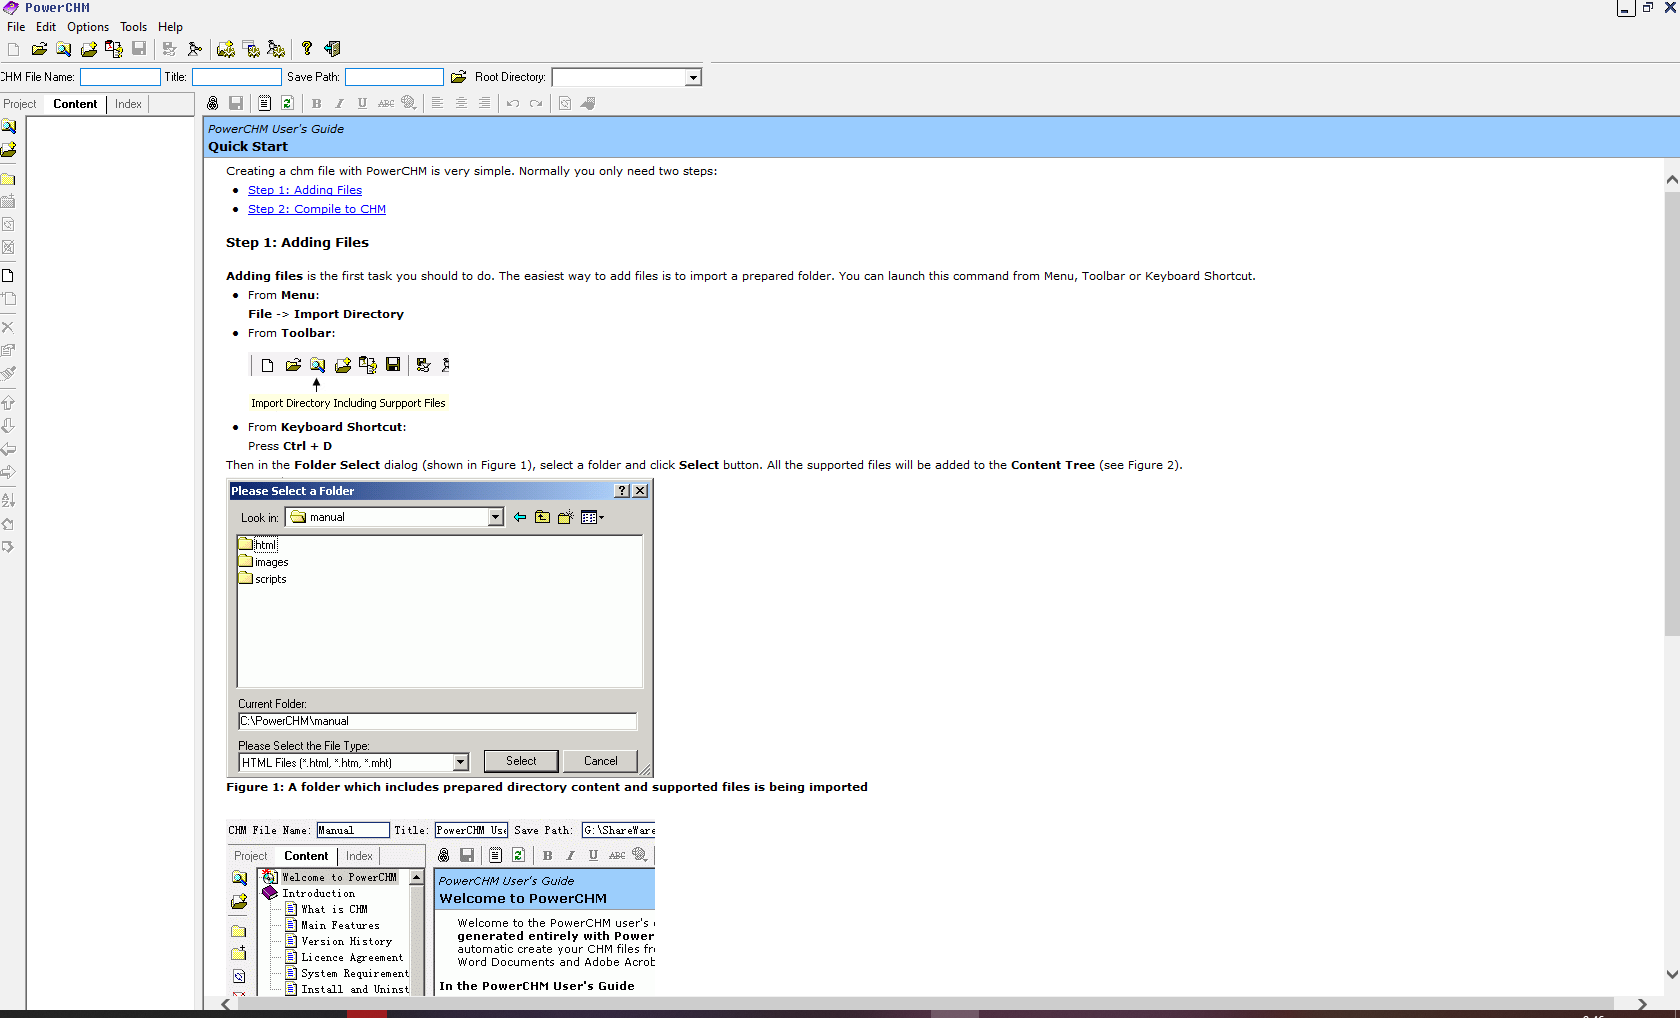Click vertical scrollbar up arrow
The width and height of the screenshot is (1680, 1018).
click(x=1672, y=180)
